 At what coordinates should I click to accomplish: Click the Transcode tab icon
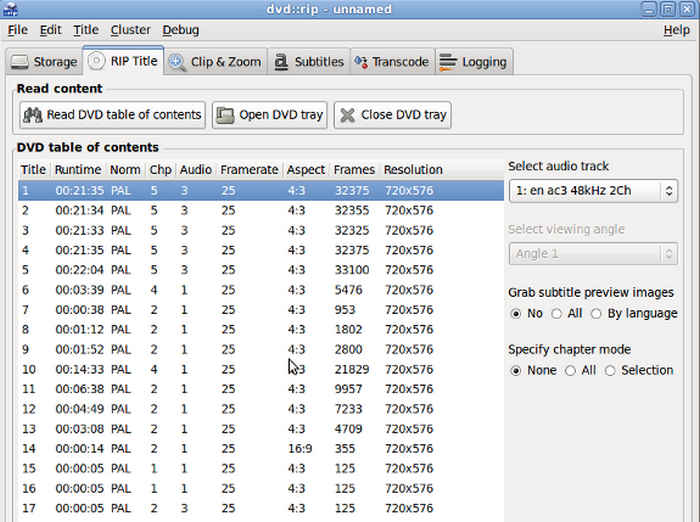click(360, 62)
